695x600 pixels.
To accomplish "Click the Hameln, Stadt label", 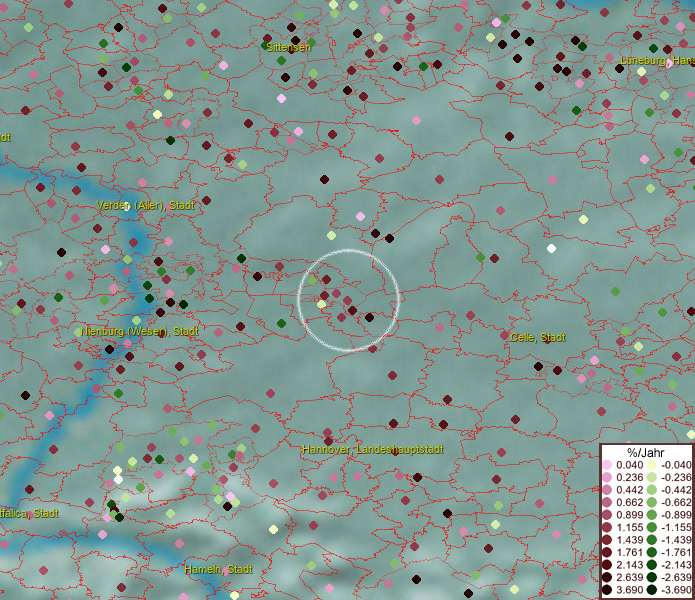I will coord(218,569).
